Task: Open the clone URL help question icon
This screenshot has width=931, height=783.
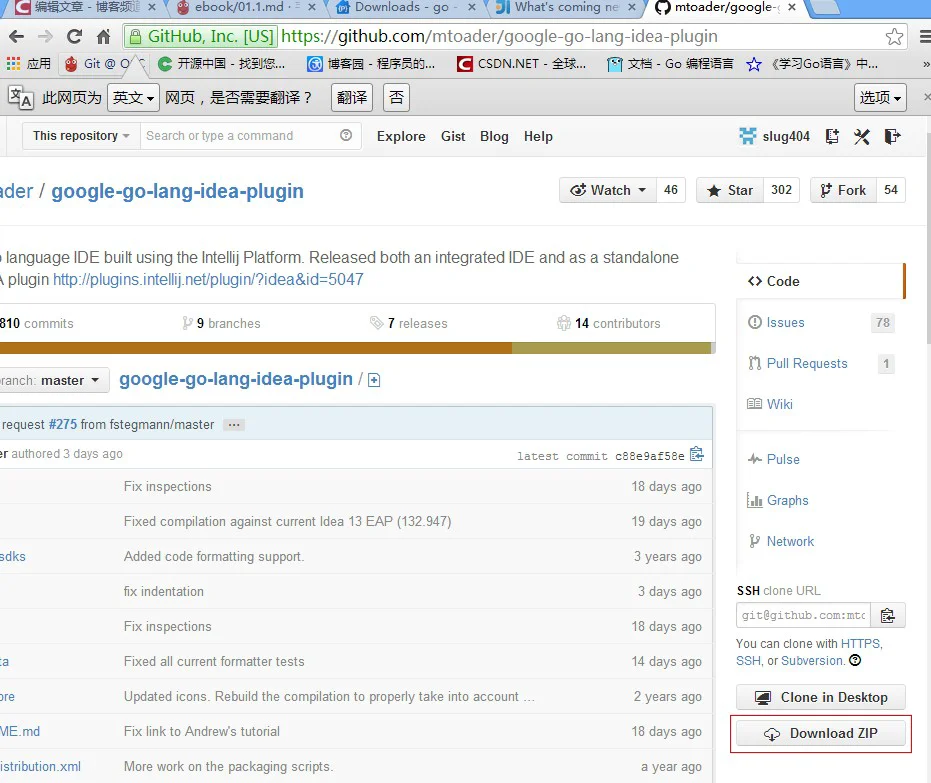Action: click(x=855, y=660)
